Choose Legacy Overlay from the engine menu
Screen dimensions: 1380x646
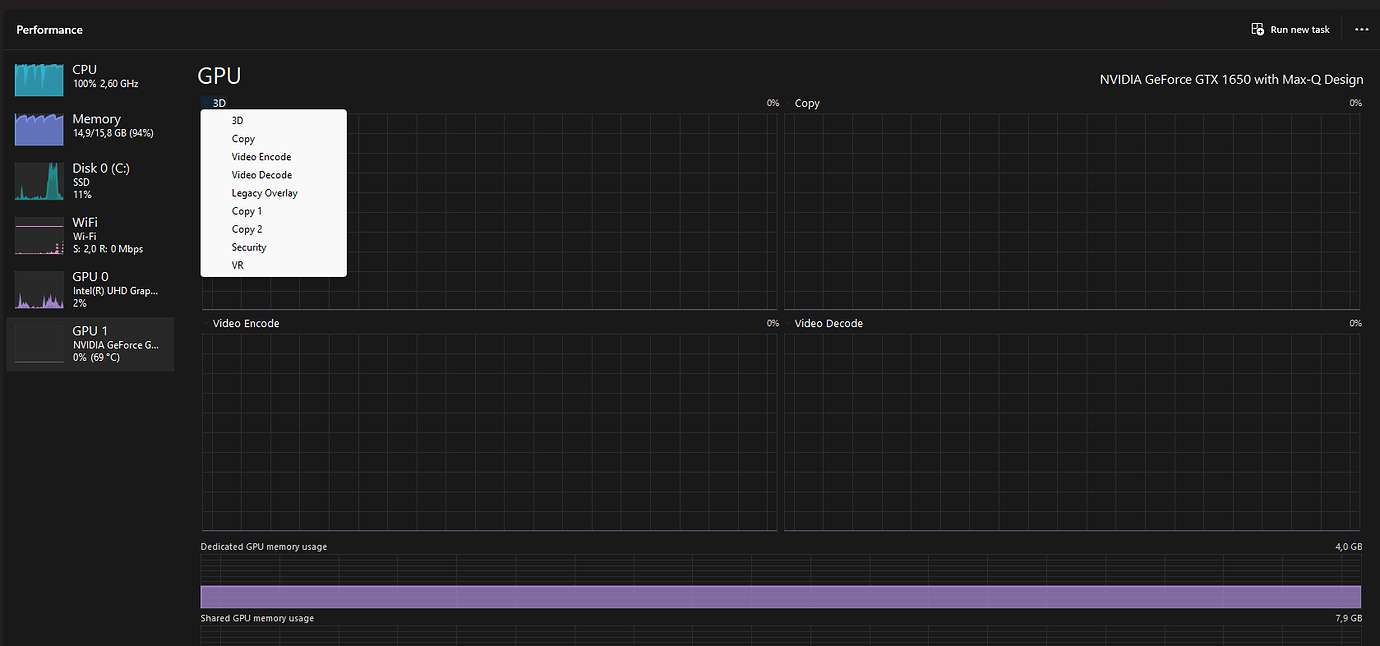click(x=265, y=193)
